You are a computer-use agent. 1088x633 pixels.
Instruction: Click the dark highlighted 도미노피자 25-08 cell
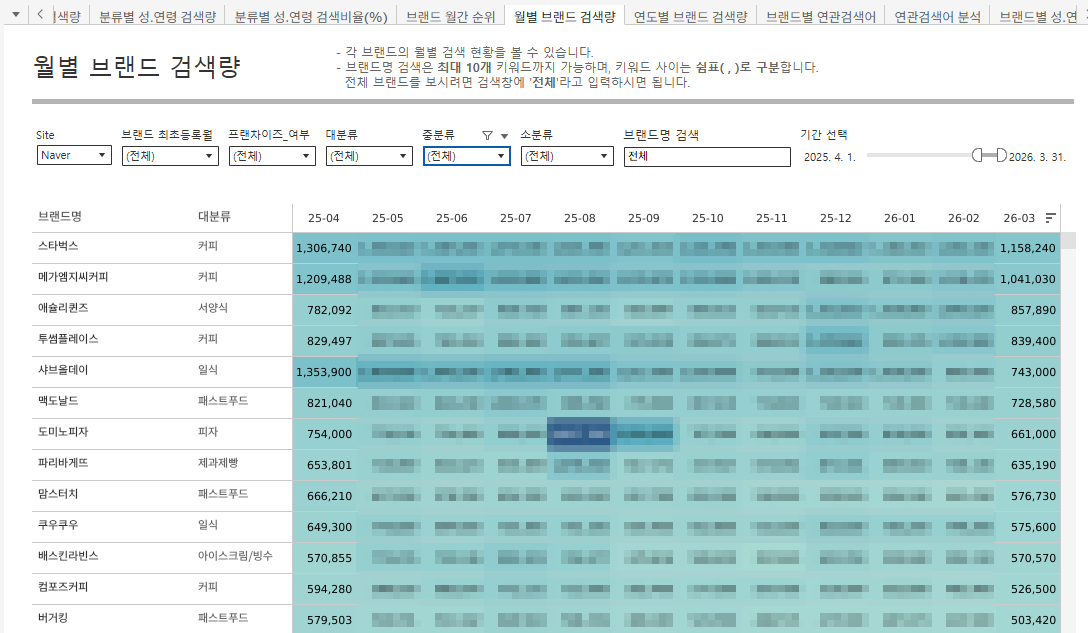point(579,434)
